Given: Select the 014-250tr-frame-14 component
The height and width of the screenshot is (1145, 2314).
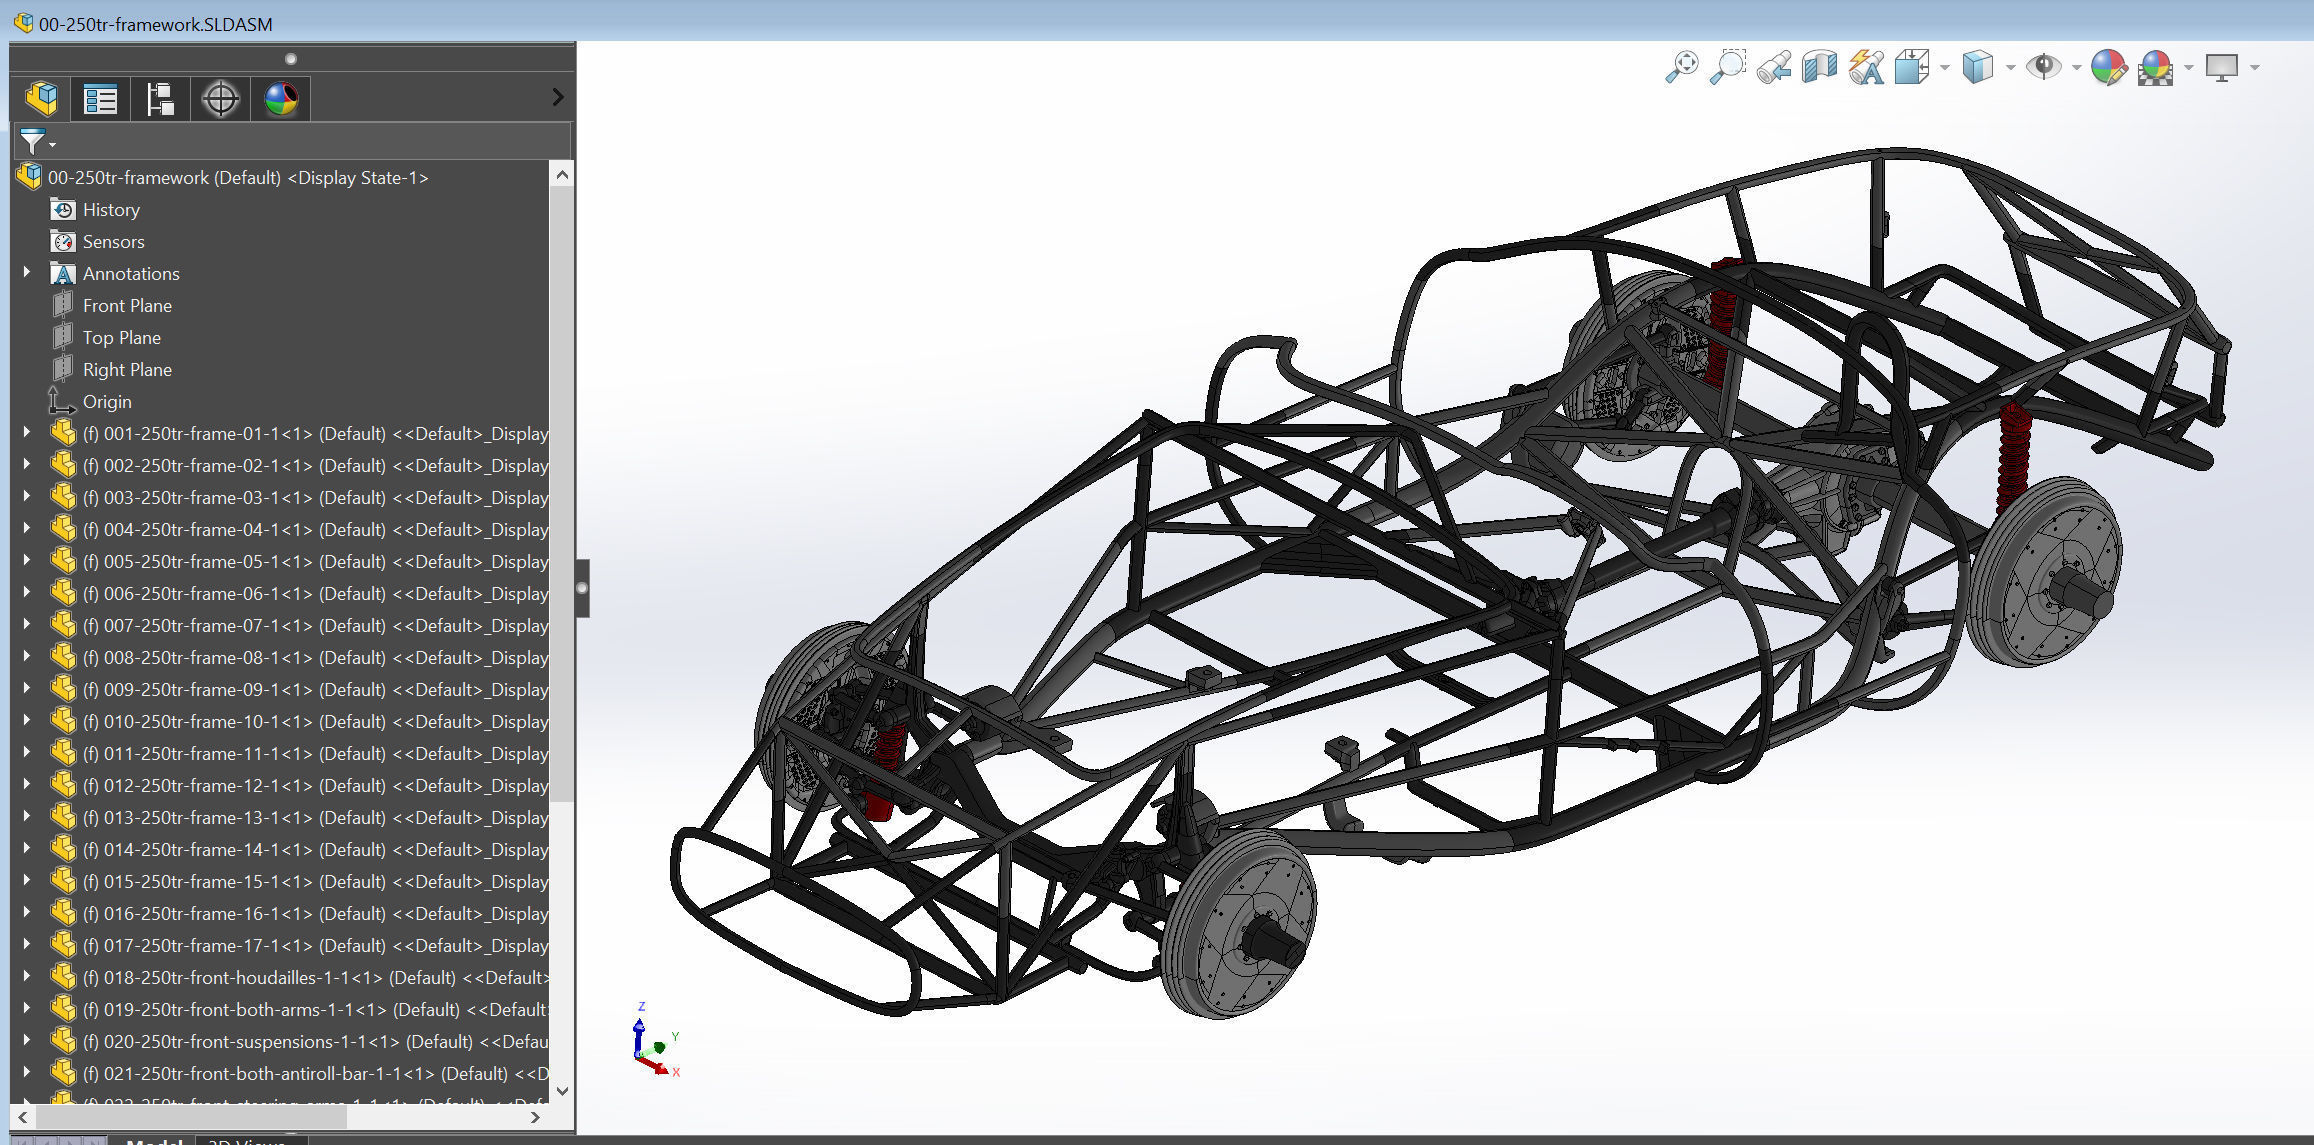Looking at the screenshot, I should point(315,850).
